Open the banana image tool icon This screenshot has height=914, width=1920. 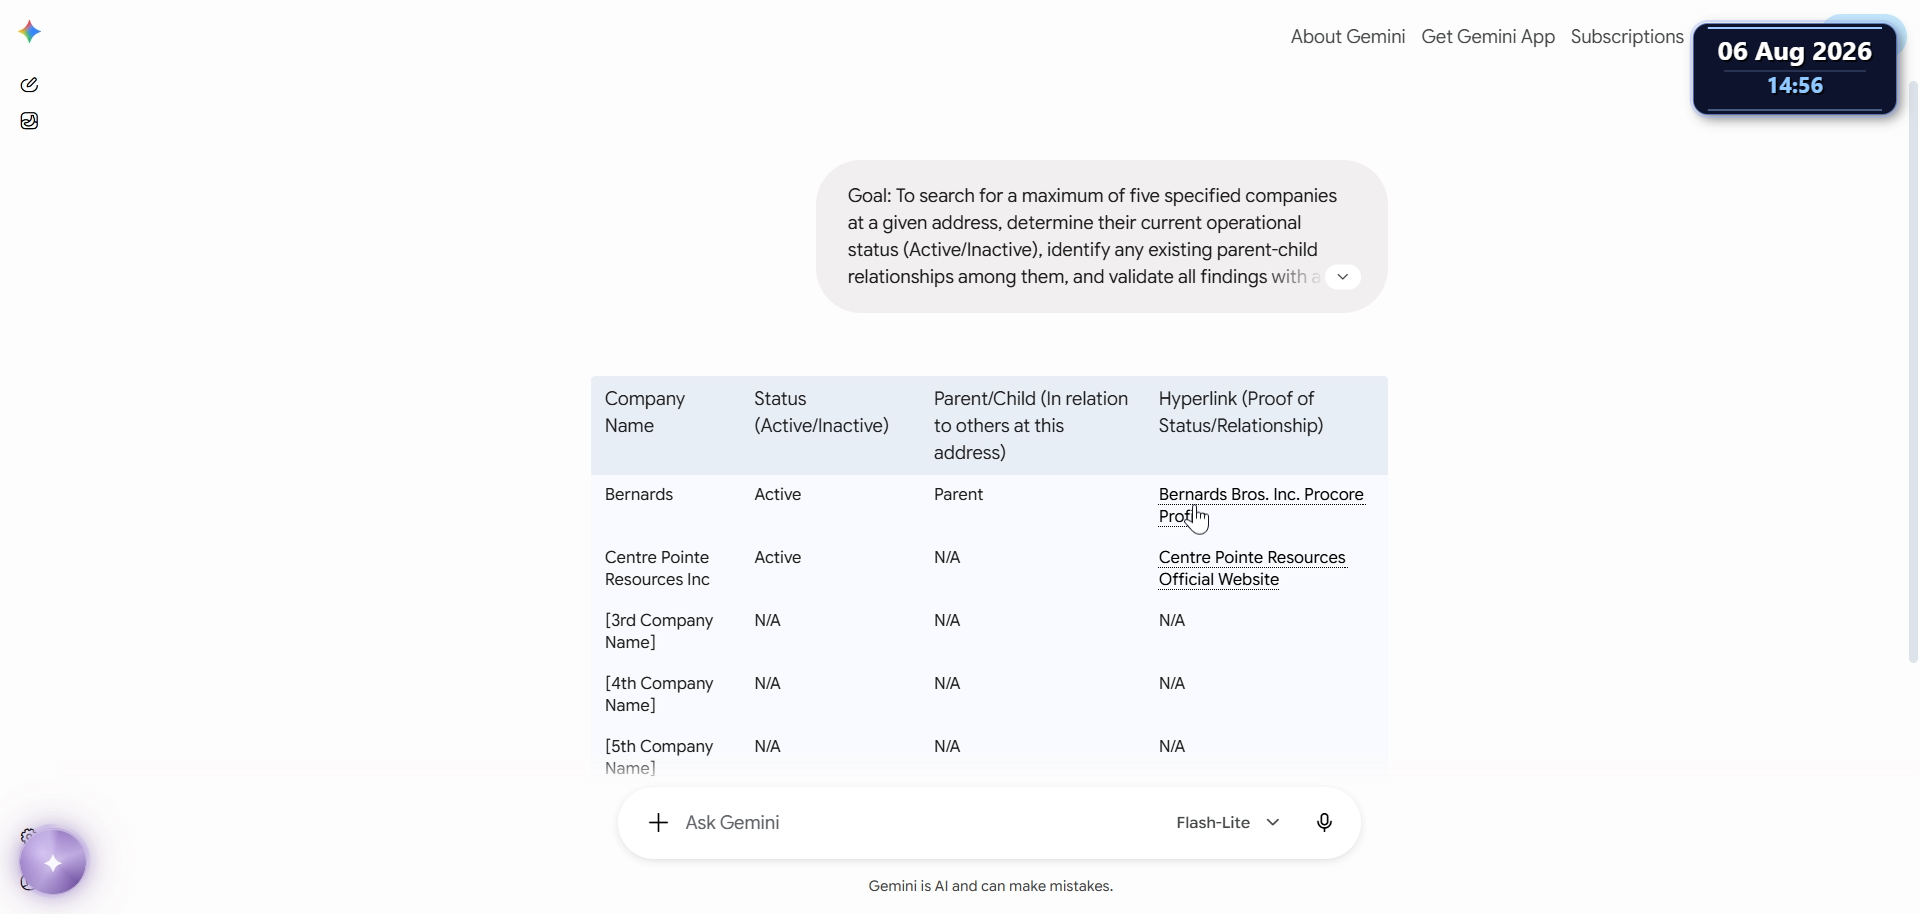(x=29, y=121)
